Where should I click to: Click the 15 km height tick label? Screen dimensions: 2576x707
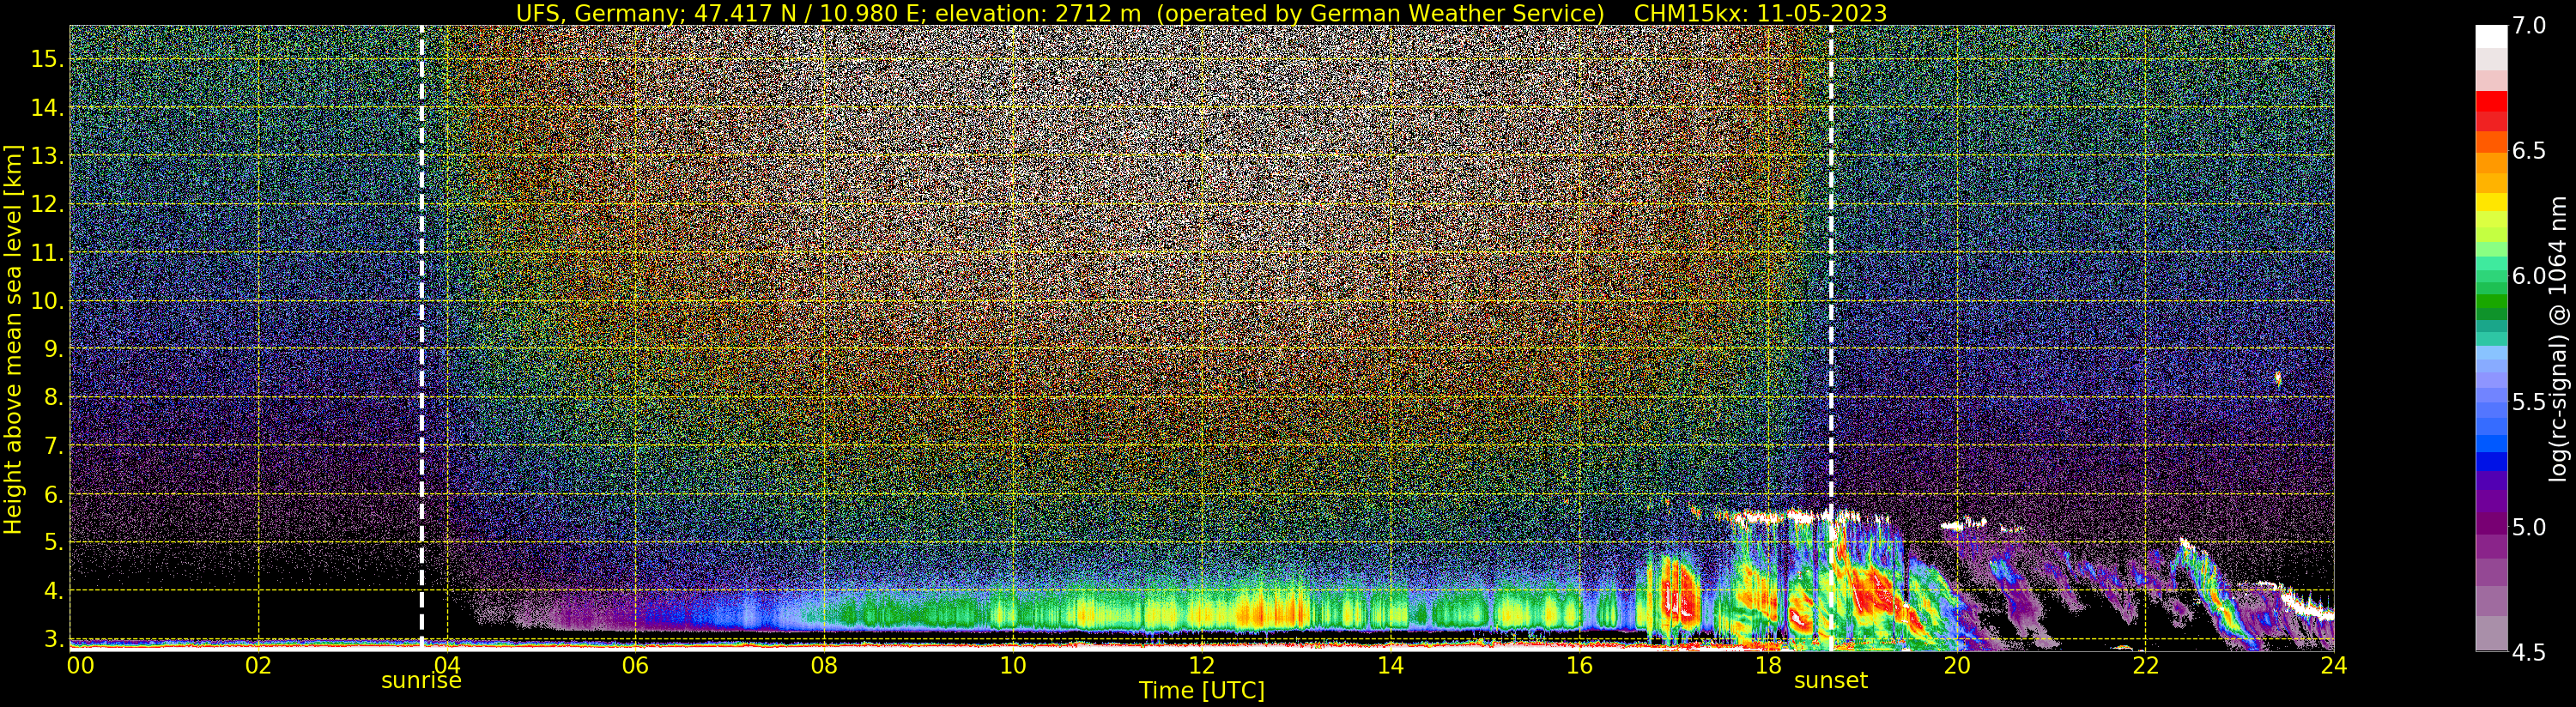[47, 59]
